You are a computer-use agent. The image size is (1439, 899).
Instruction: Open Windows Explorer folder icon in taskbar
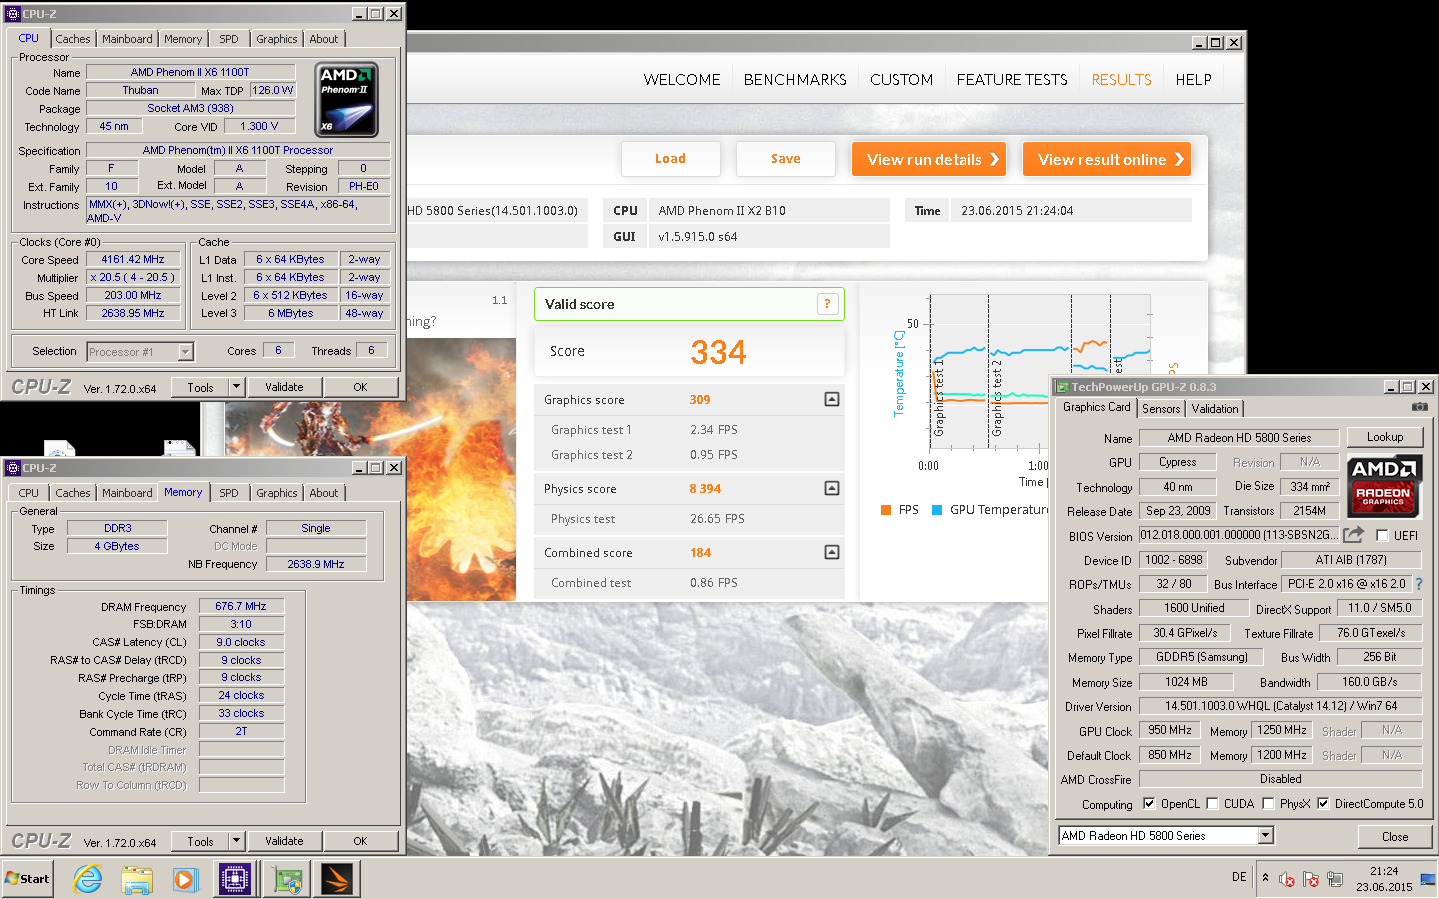click(x=137, y=879)
